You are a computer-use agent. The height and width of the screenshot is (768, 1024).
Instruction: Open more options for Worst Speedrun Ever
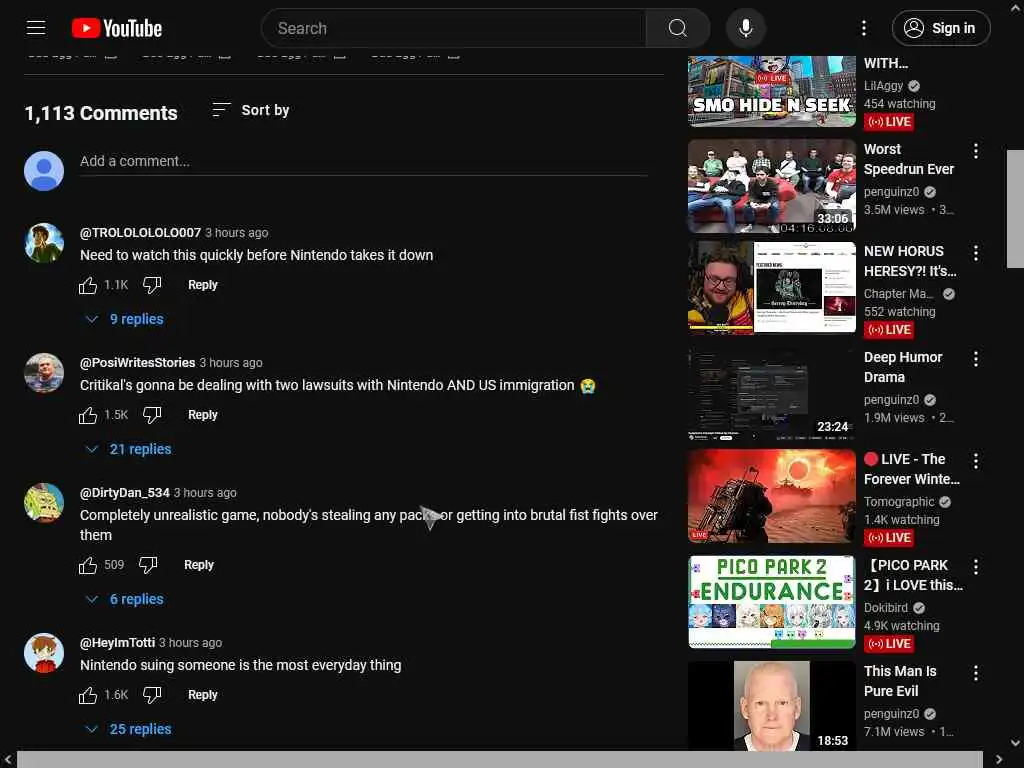[976, 151]
